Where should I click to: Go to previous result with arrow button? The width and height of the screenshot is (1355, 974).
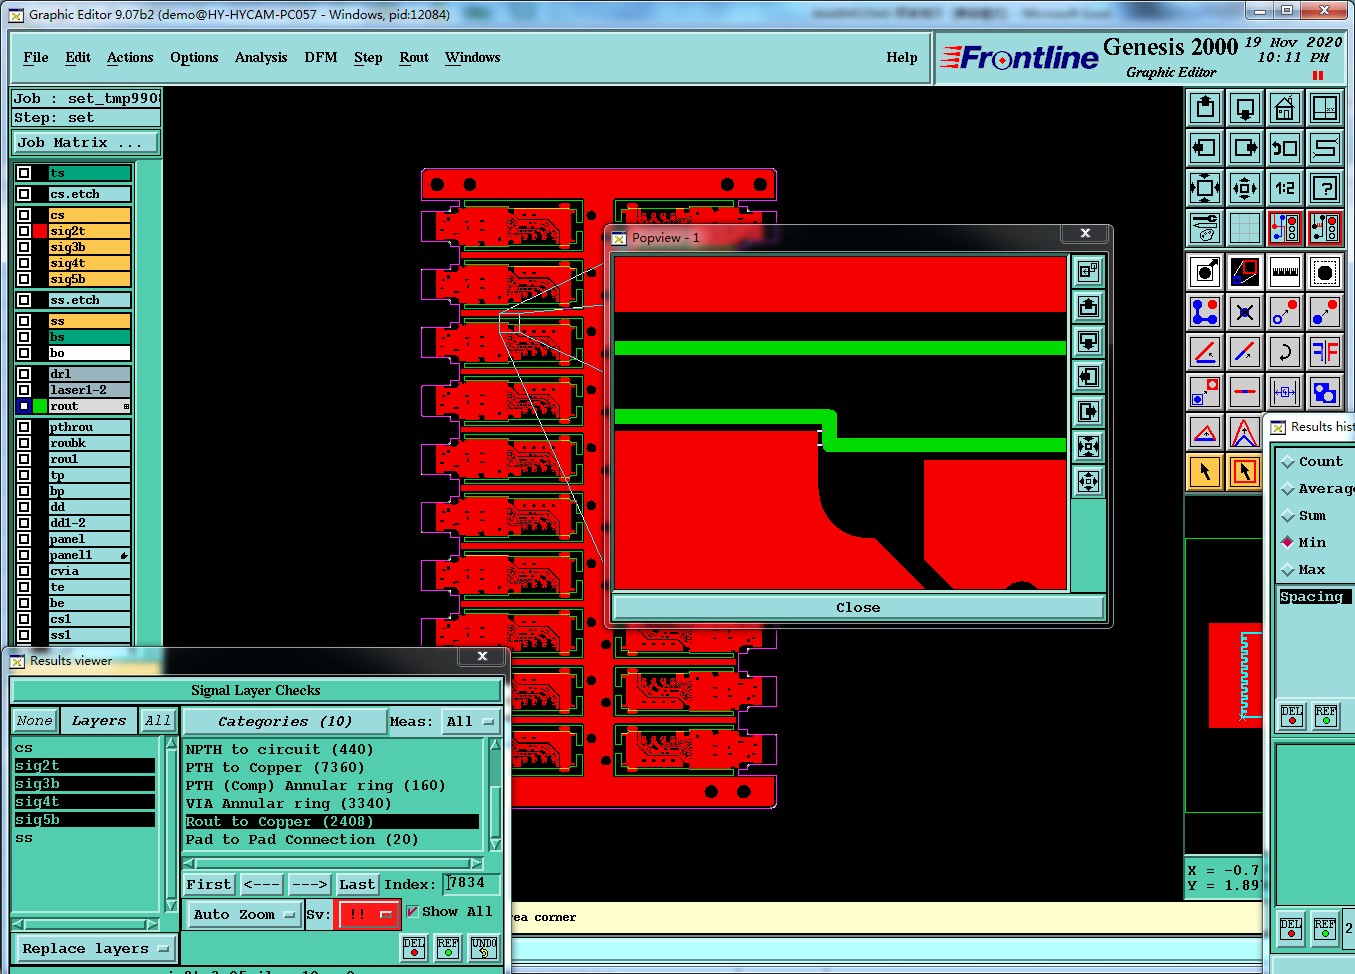click(x=261, y=884)
